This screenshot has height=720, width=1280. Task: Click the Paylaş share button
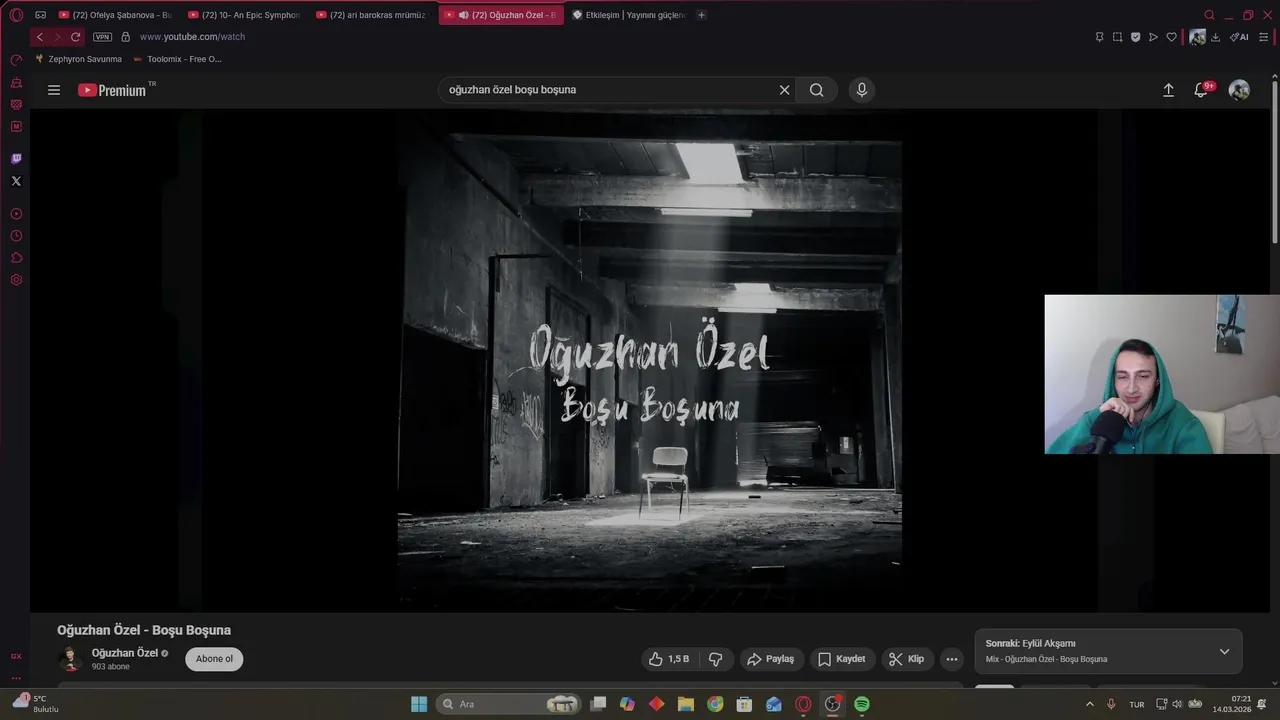771,659
